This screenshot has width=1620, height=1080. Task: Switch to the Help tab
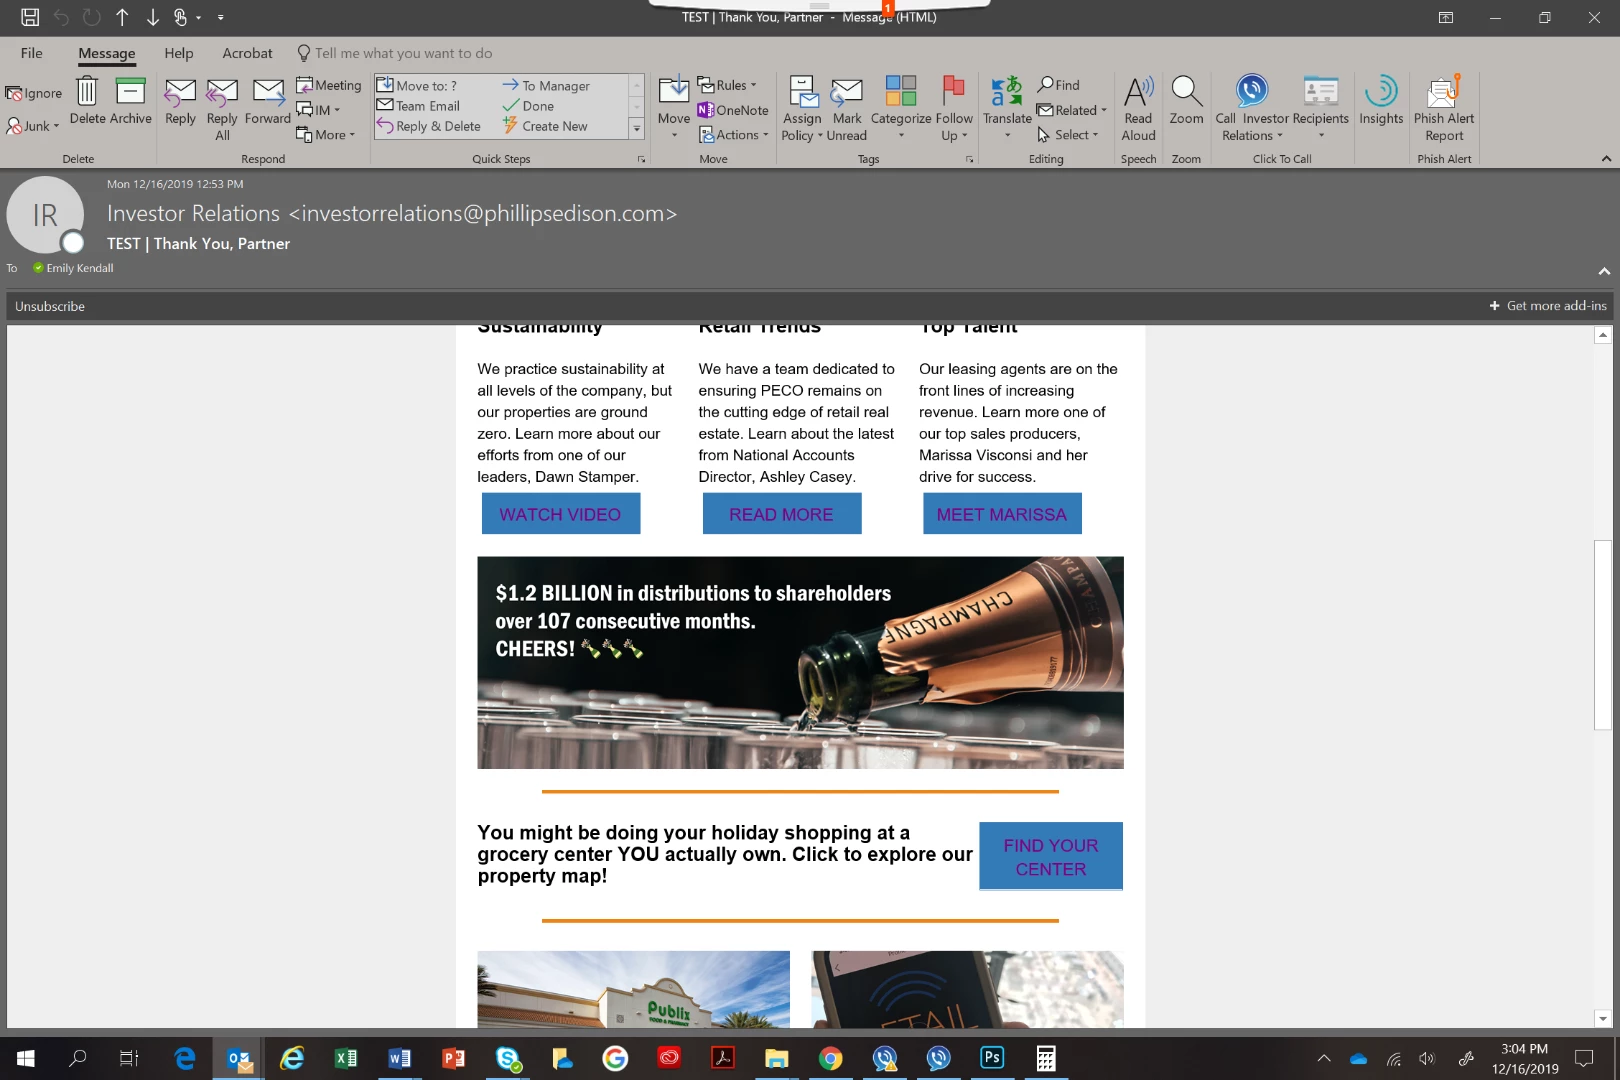(179, 53)
